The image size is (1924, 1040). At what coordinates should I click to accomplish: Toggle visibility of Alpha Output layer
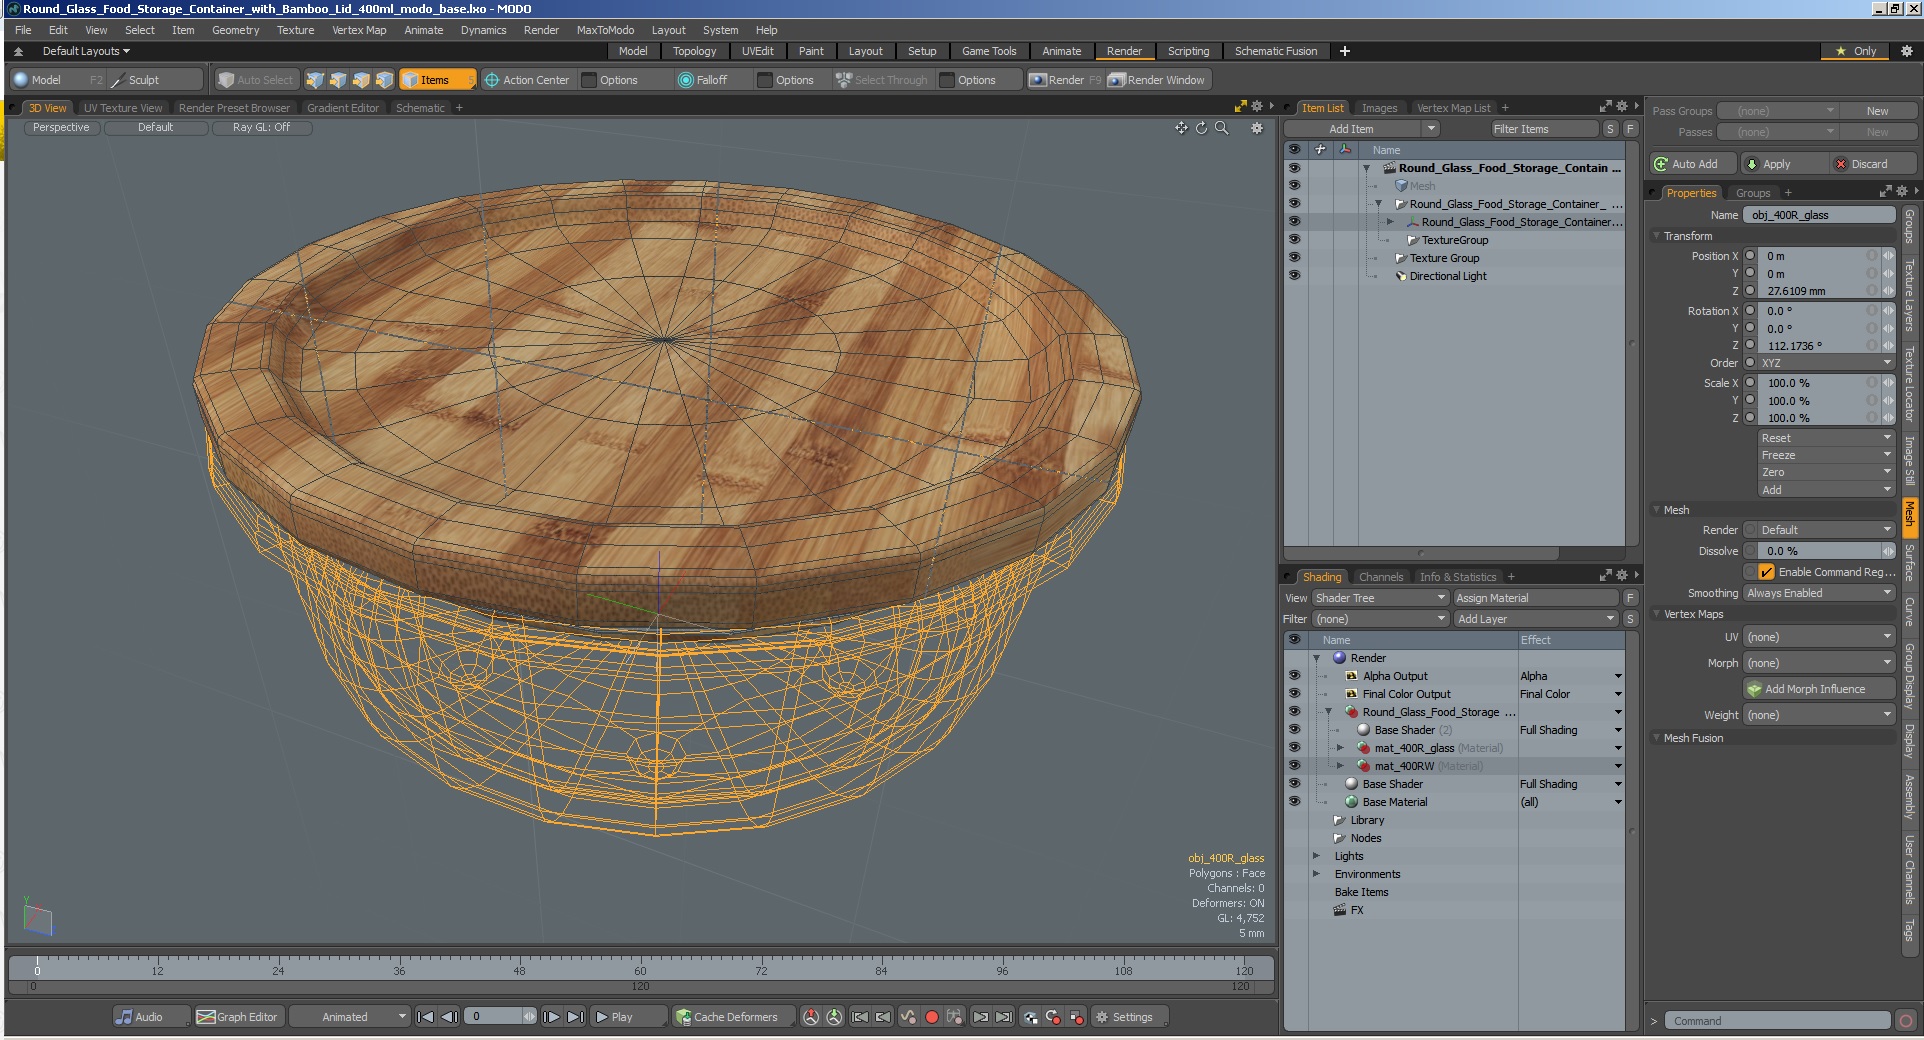[1294, 676]
